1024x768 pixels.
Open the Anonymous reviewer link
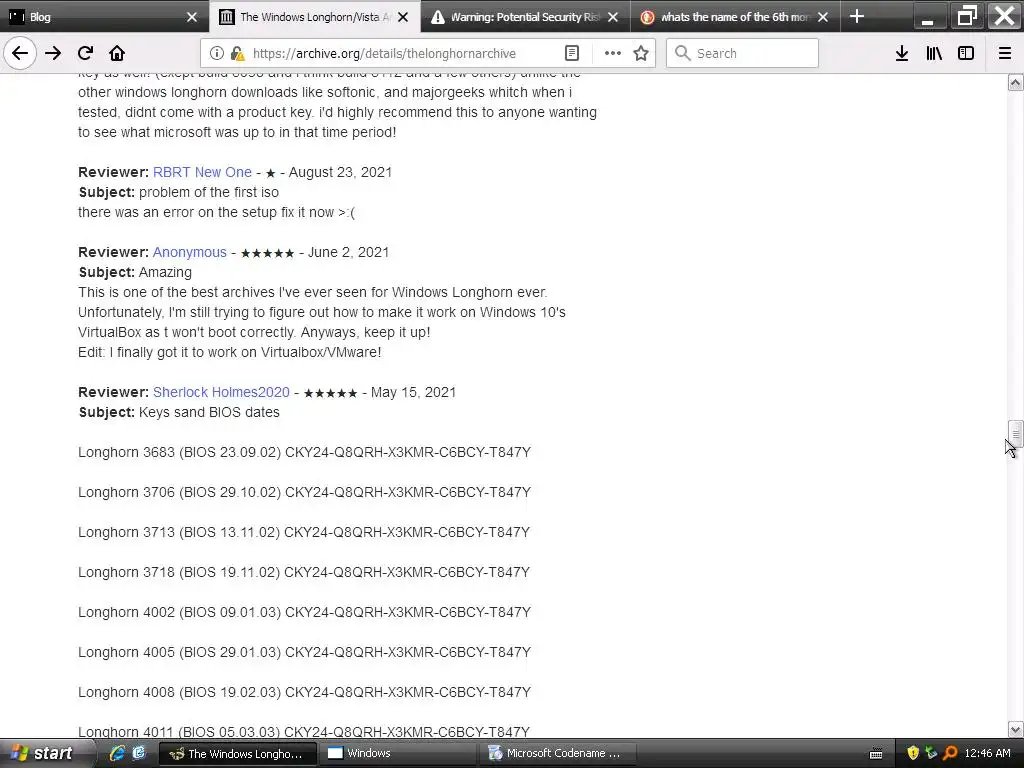coord(189,252)
